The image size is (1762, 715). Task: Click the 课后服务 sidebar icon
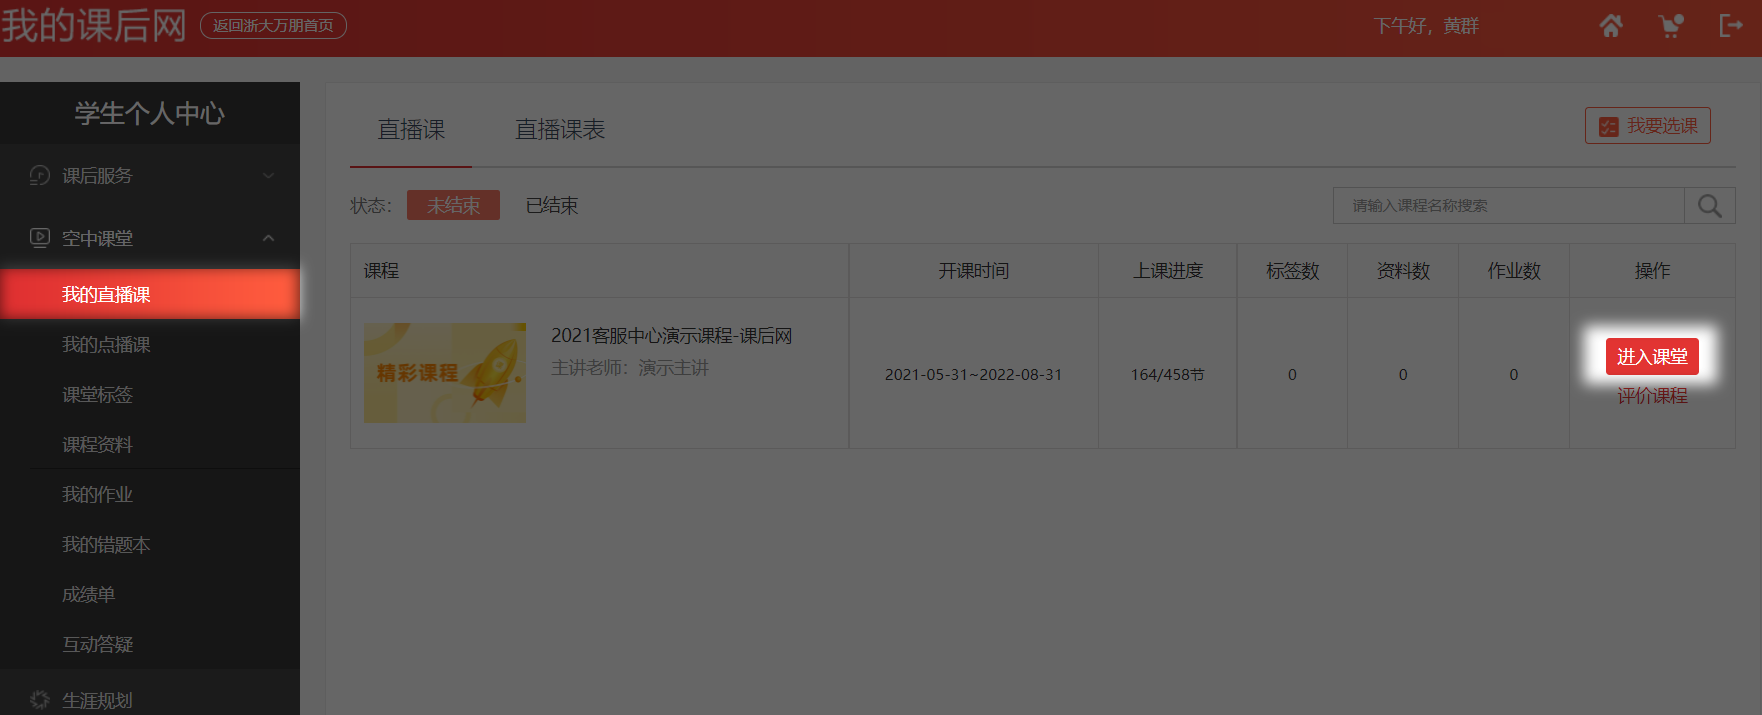40,176
